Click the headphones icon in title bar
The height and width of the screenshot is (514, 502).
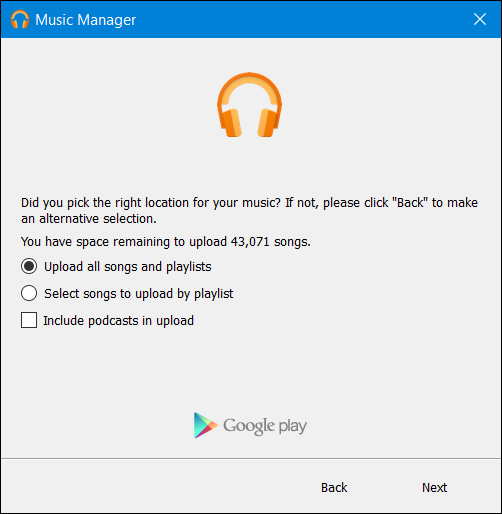(20, 19)
